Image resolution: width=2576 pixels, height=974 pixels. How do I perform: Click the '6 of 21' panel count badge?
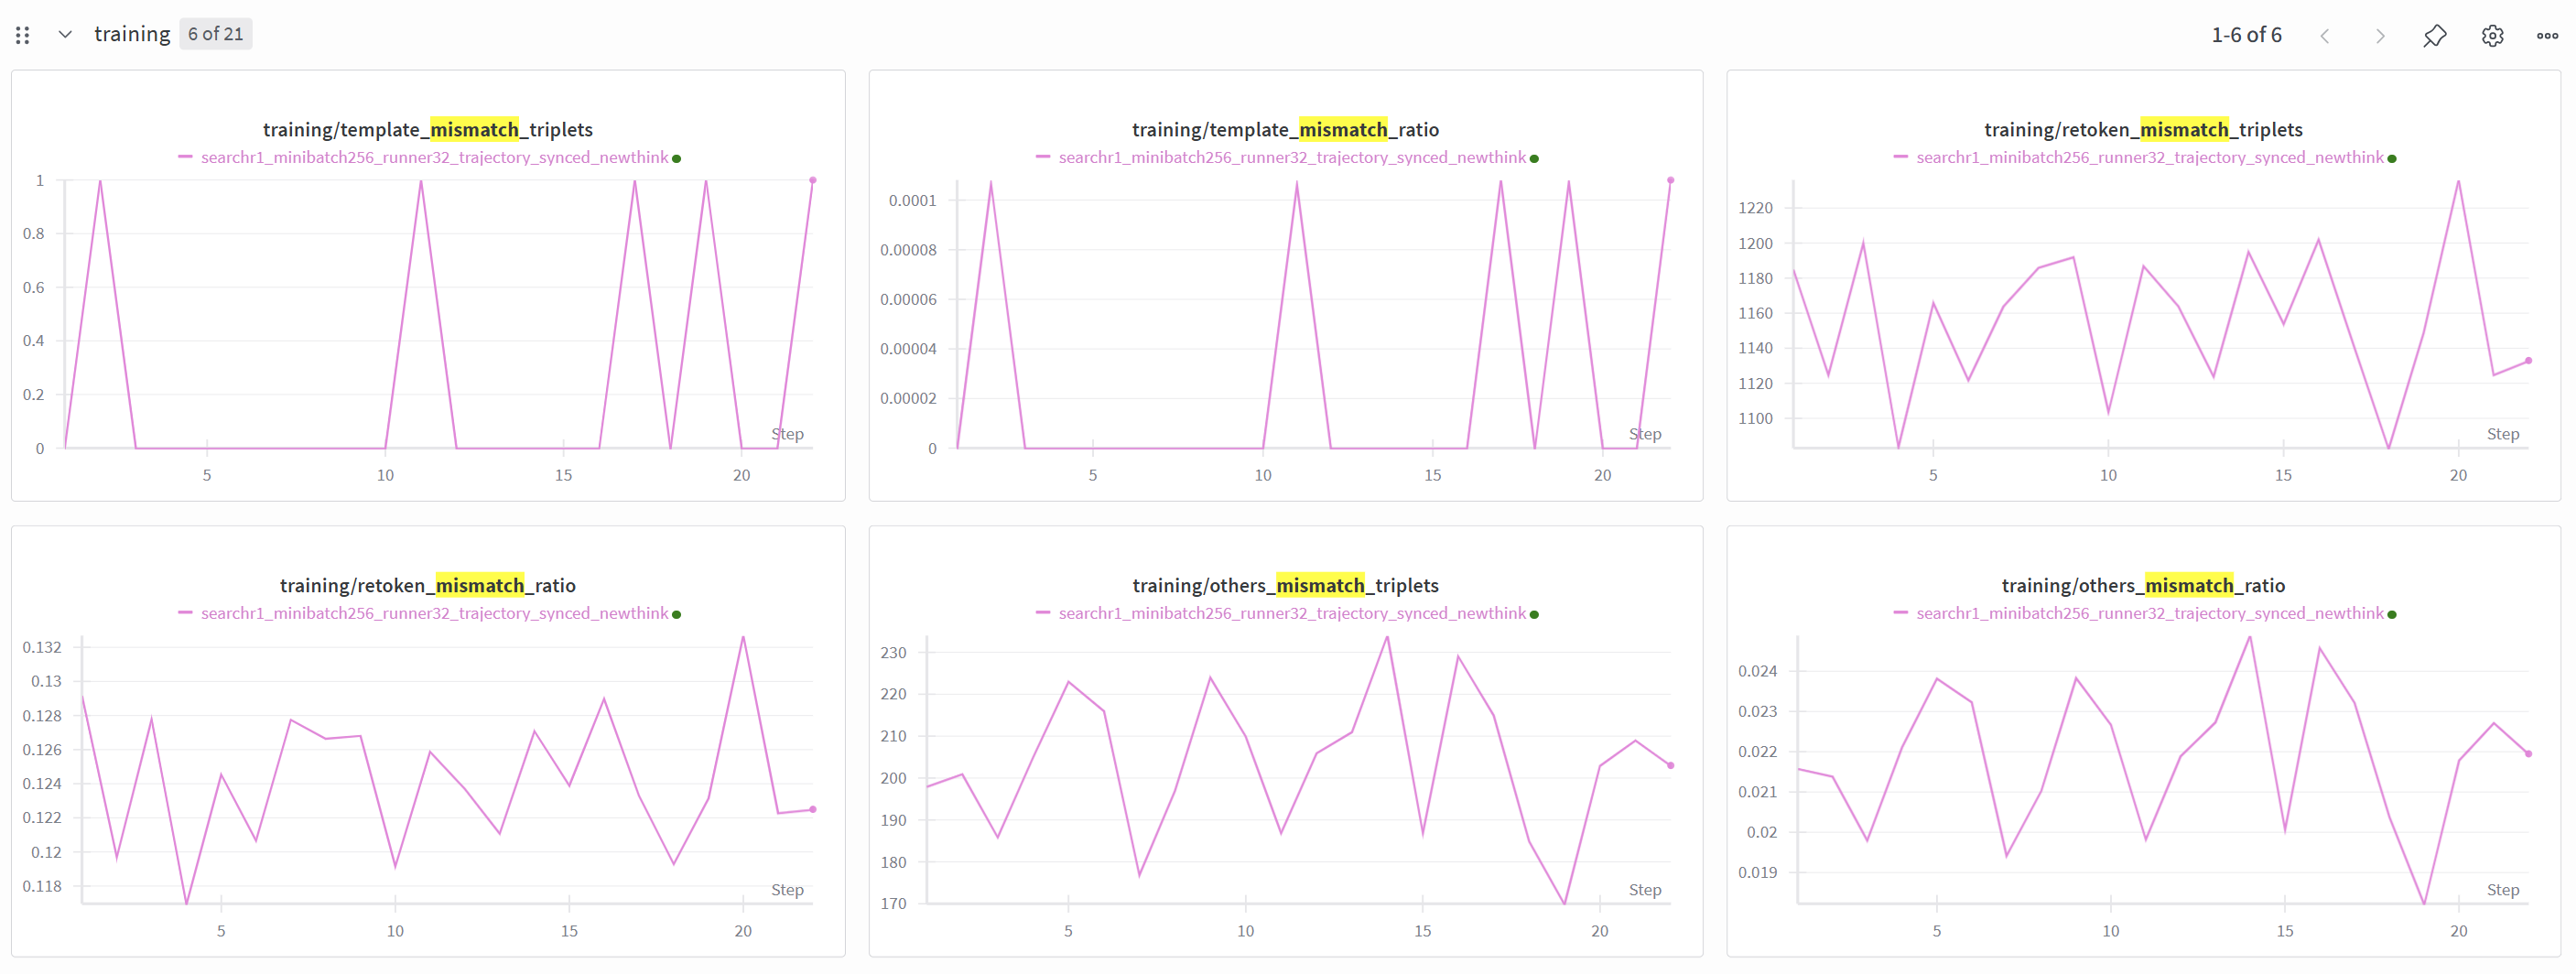click(x=215, y=34)
